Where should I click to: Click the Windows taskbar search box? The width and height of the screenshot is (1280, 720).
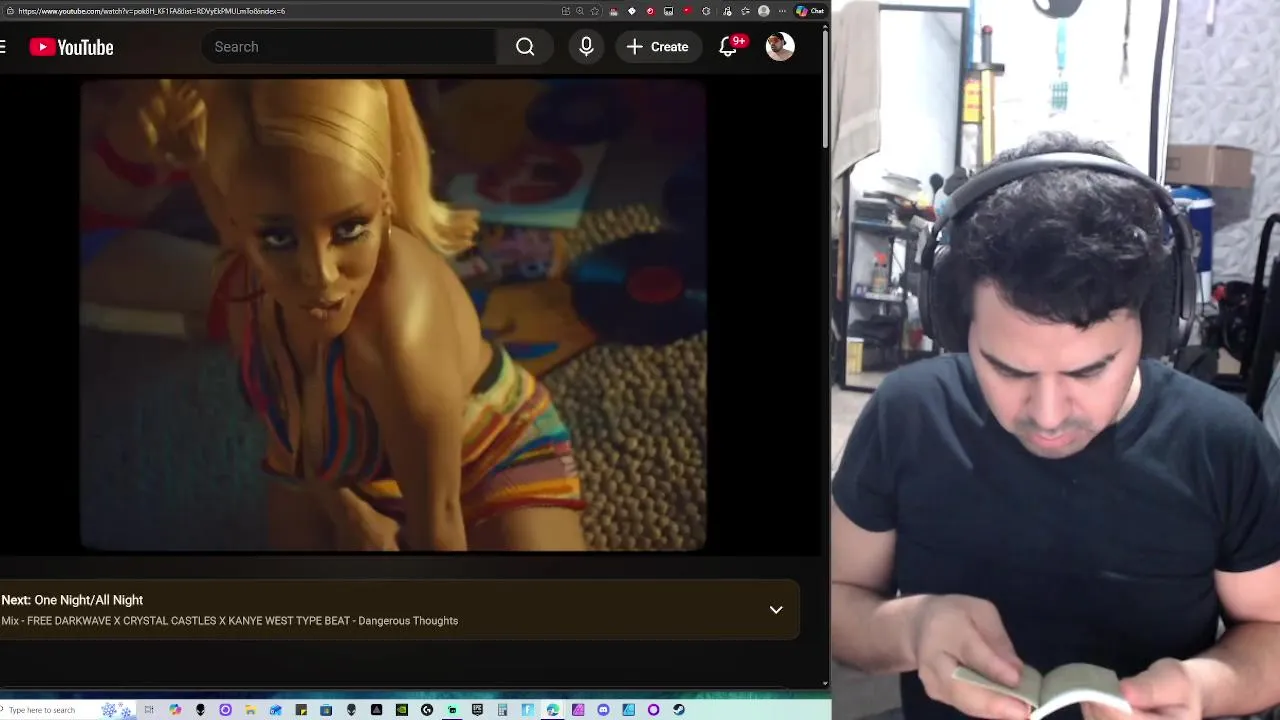(68, 710)
